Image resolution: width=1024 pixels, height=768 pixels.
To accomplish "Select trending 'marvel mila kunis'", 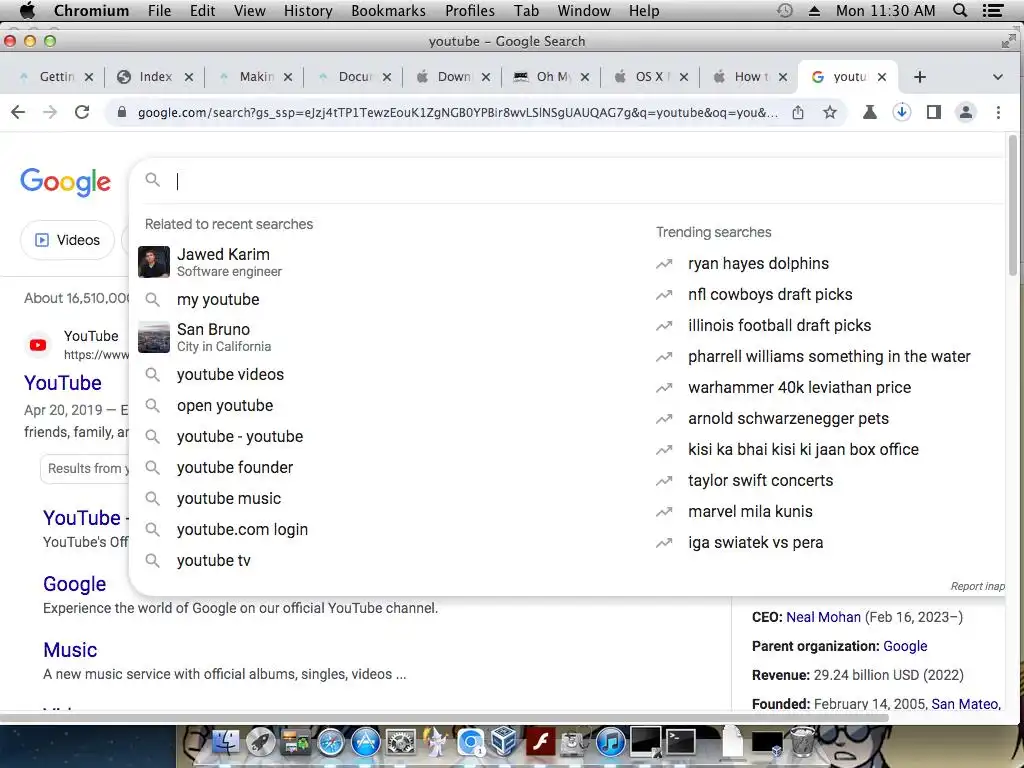I will [x=750, y=511].
